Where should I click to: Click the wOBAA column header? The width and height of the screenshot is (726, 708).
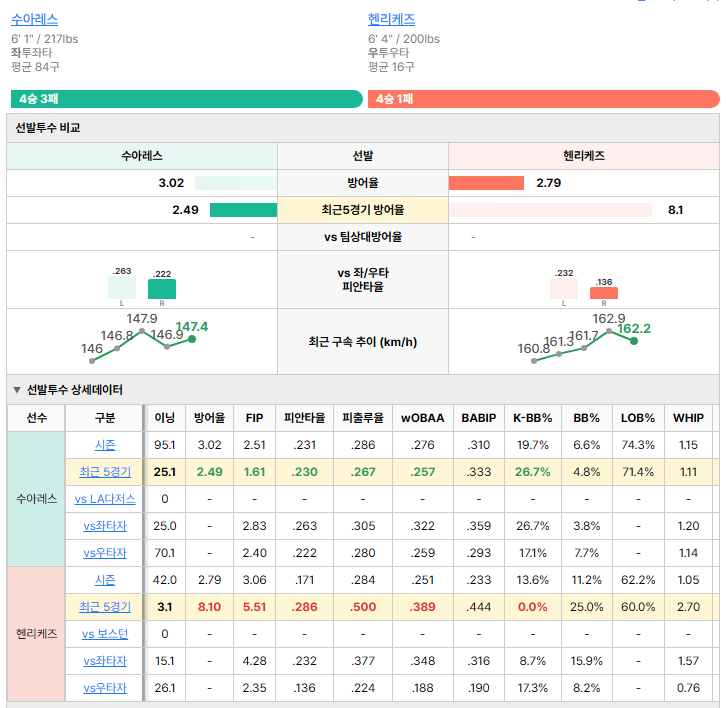[x=423, y=418]
